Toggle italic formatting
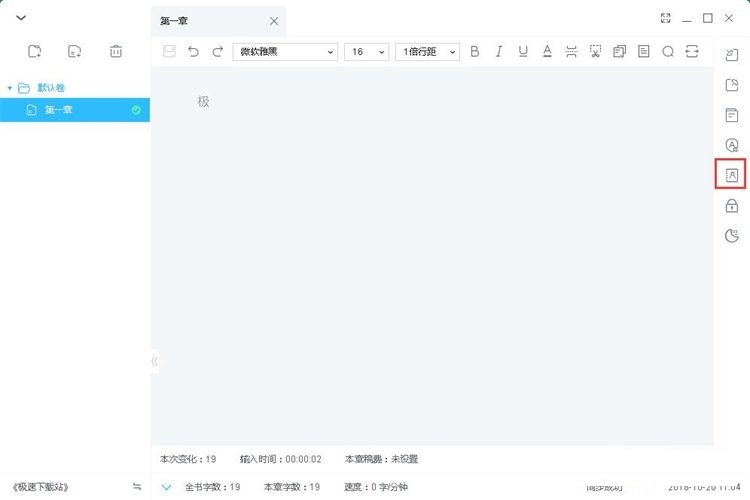The width and height of the screenshot is (750, 500). tap(499, 51)
